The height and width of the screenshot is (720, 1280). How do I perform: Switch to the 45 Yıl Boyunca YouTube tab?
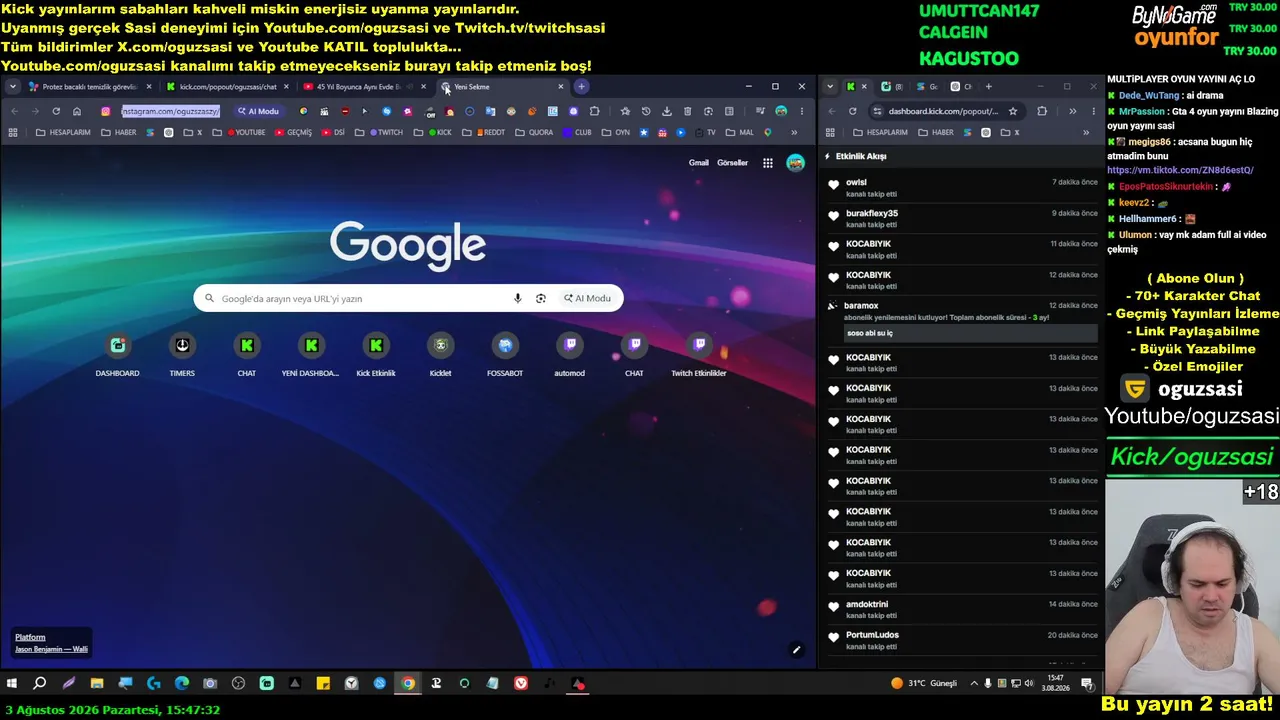(x=365, y=87)
